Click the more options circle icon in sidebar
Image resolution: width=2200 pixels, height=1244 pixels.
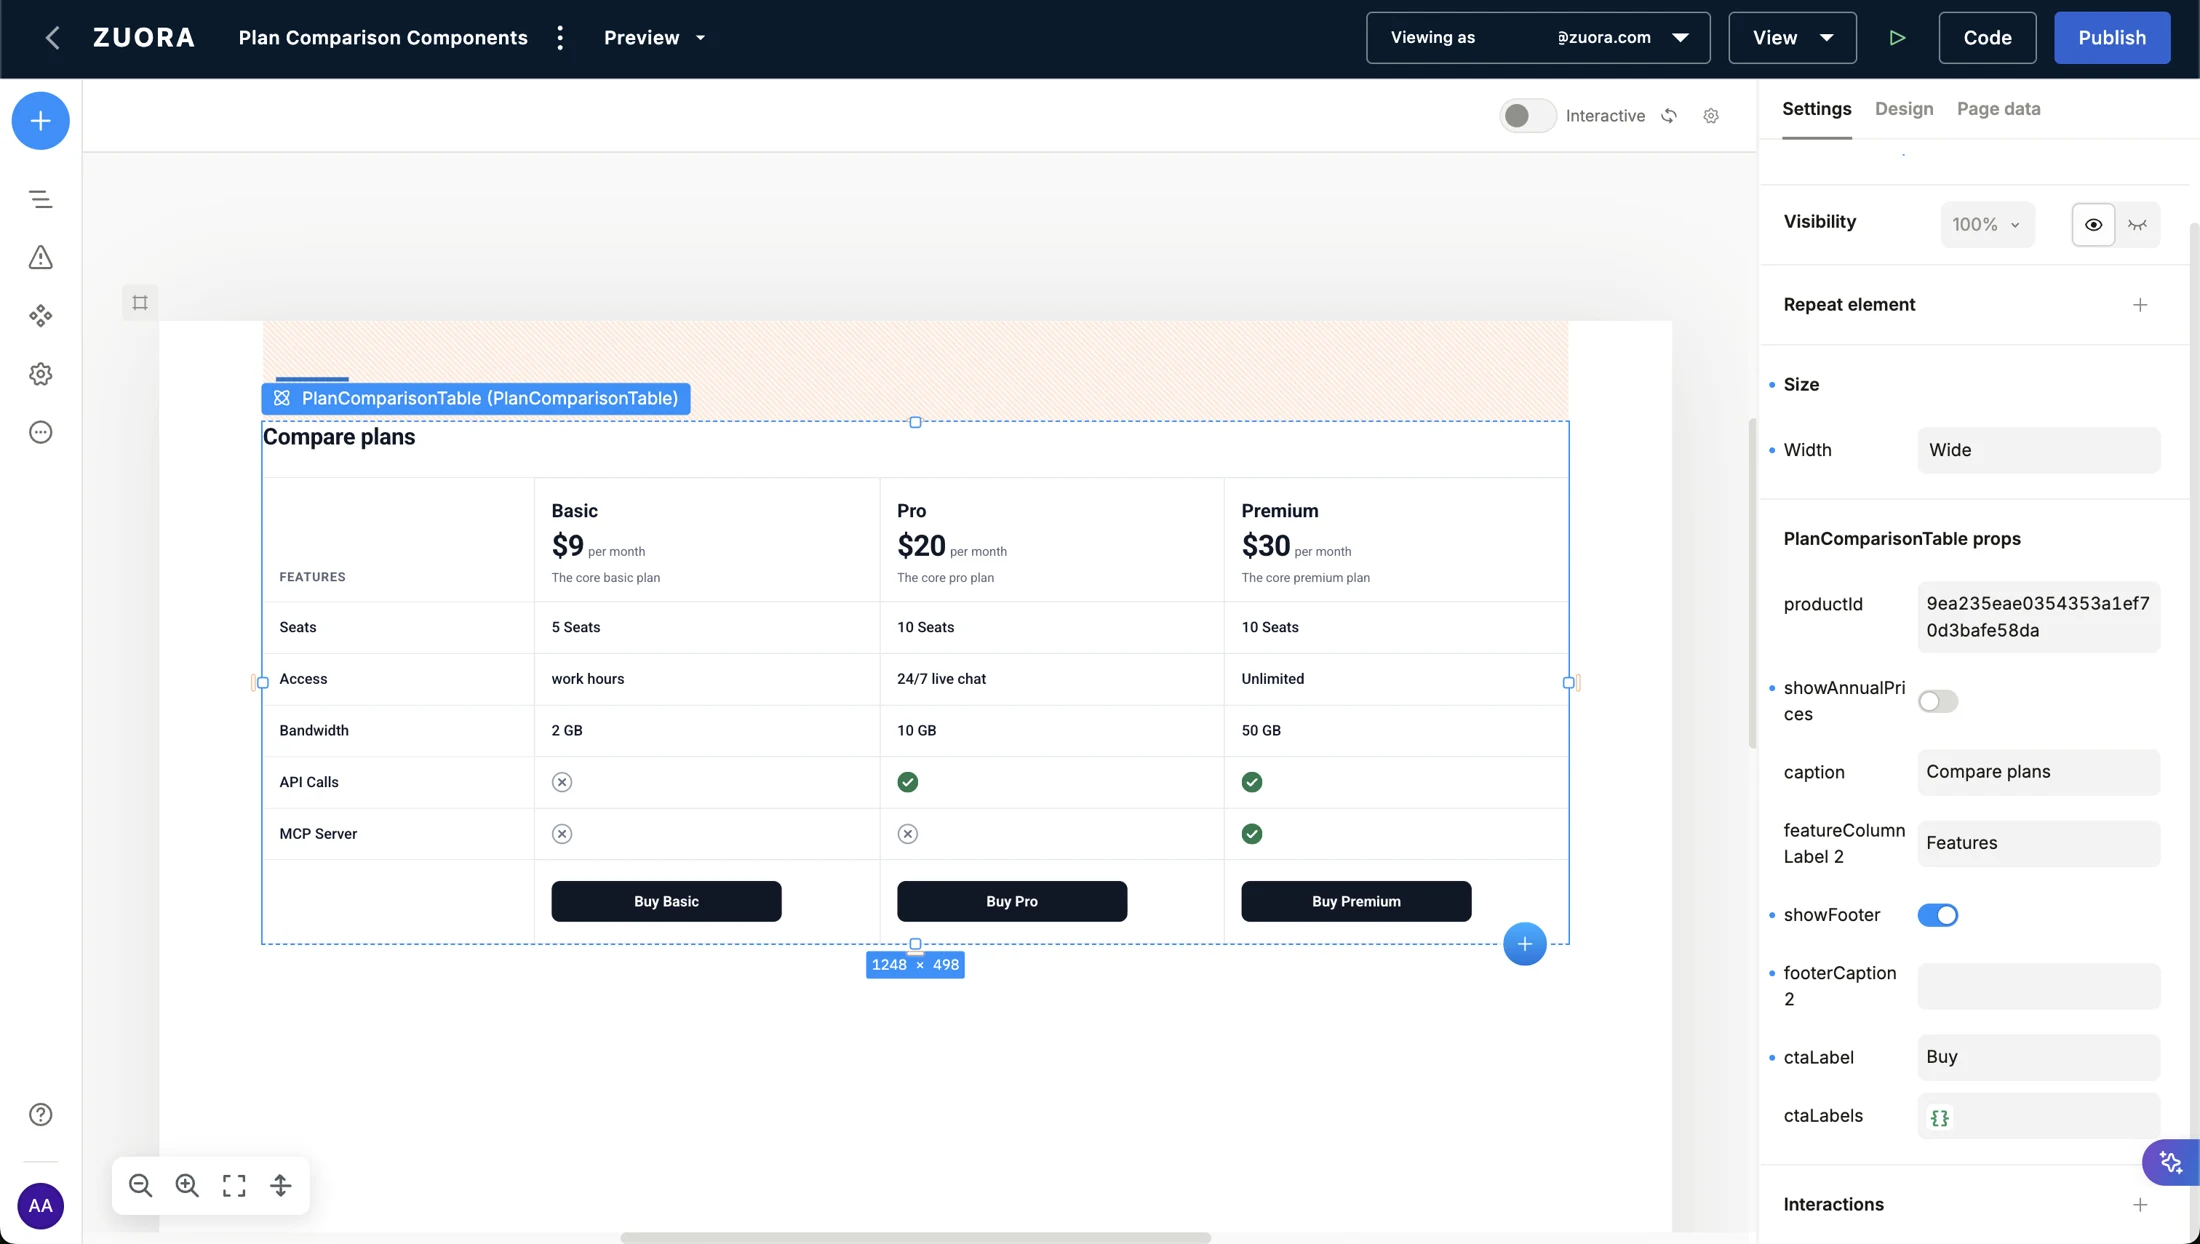(x=40, y=432)
